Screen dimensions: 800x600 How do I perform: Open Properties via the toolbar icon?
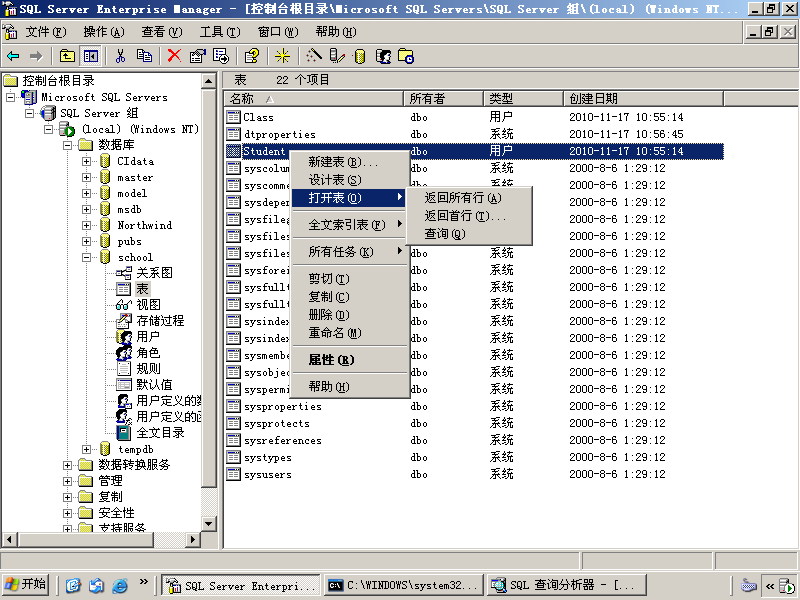point(197,56)
